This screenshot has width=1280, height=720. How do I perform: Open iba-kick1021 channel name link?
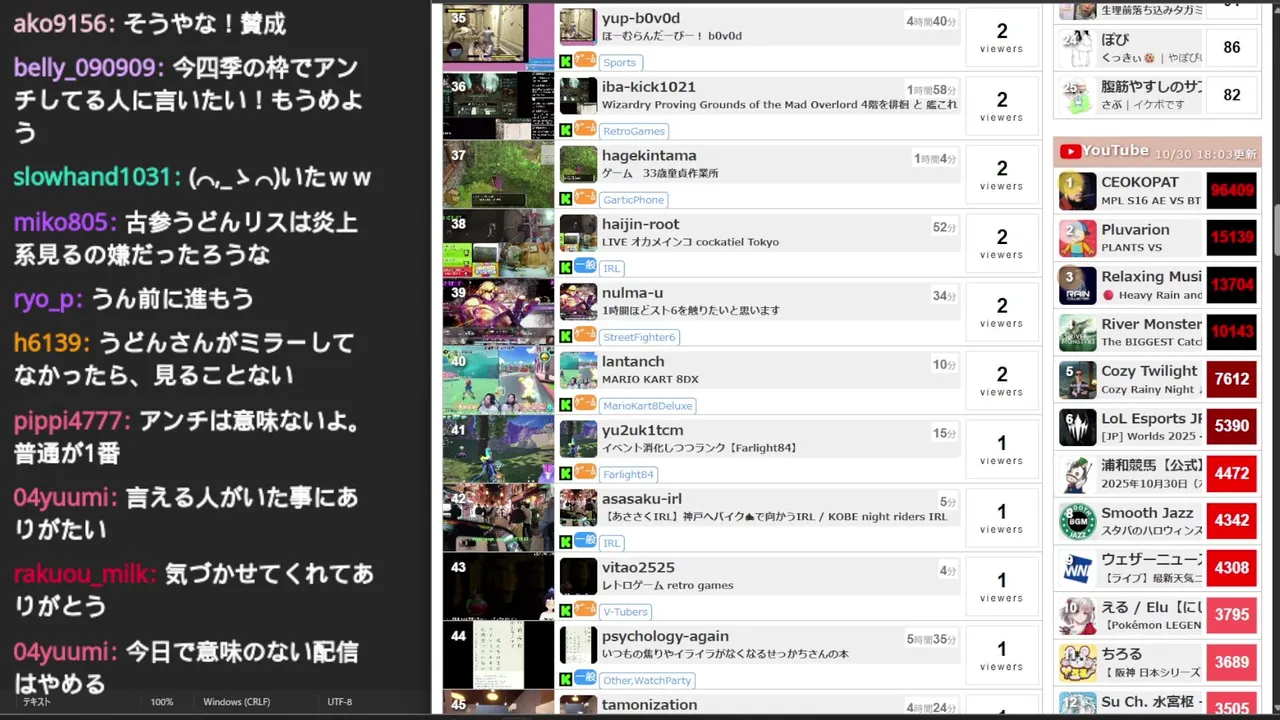648,87
